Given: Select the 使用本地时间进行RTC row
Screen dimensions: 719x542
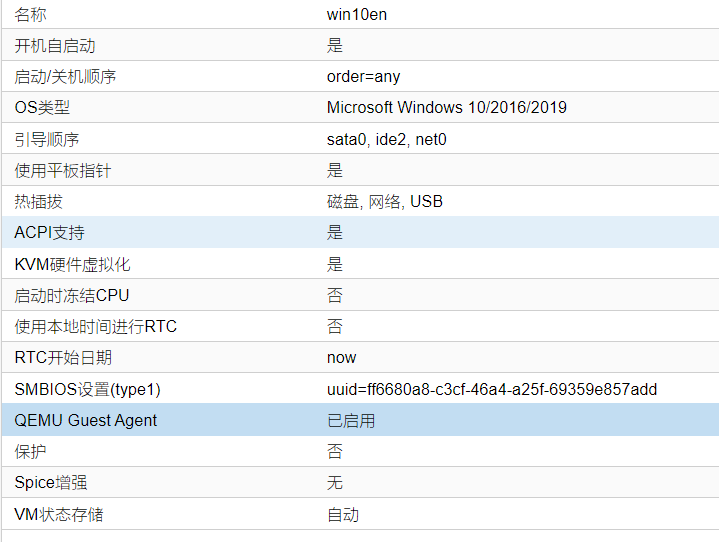Looking at the screenshot, I should click(x=360, y=326).
